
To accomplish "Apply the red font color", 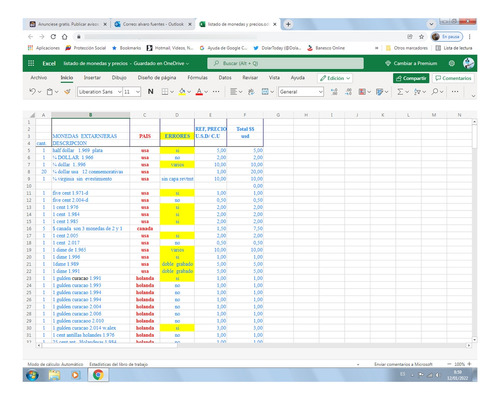I will click(x=199, y=92).
